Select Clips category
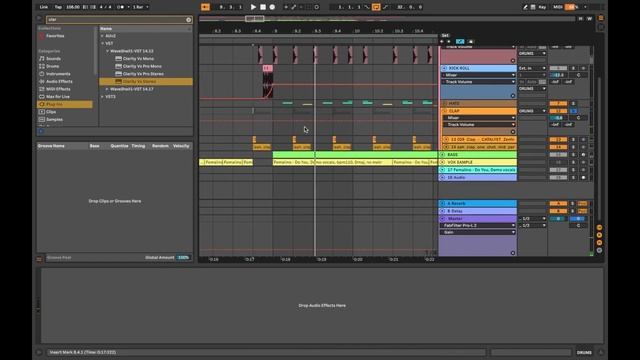 click(51, 112)
